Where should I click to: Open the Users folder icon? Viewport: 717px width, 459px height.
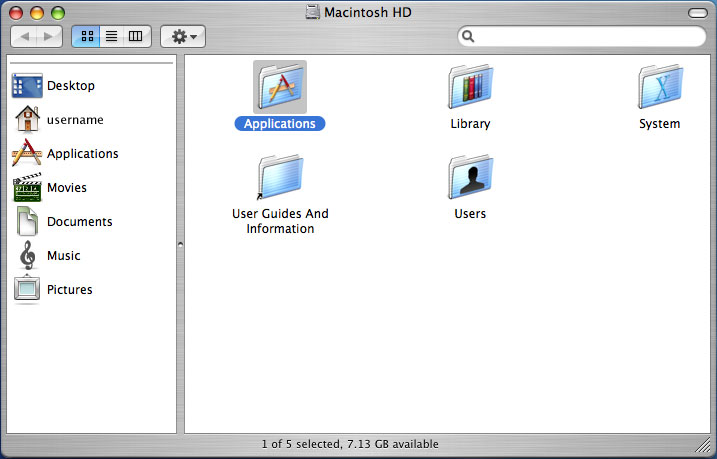click(x=470, y=177)
